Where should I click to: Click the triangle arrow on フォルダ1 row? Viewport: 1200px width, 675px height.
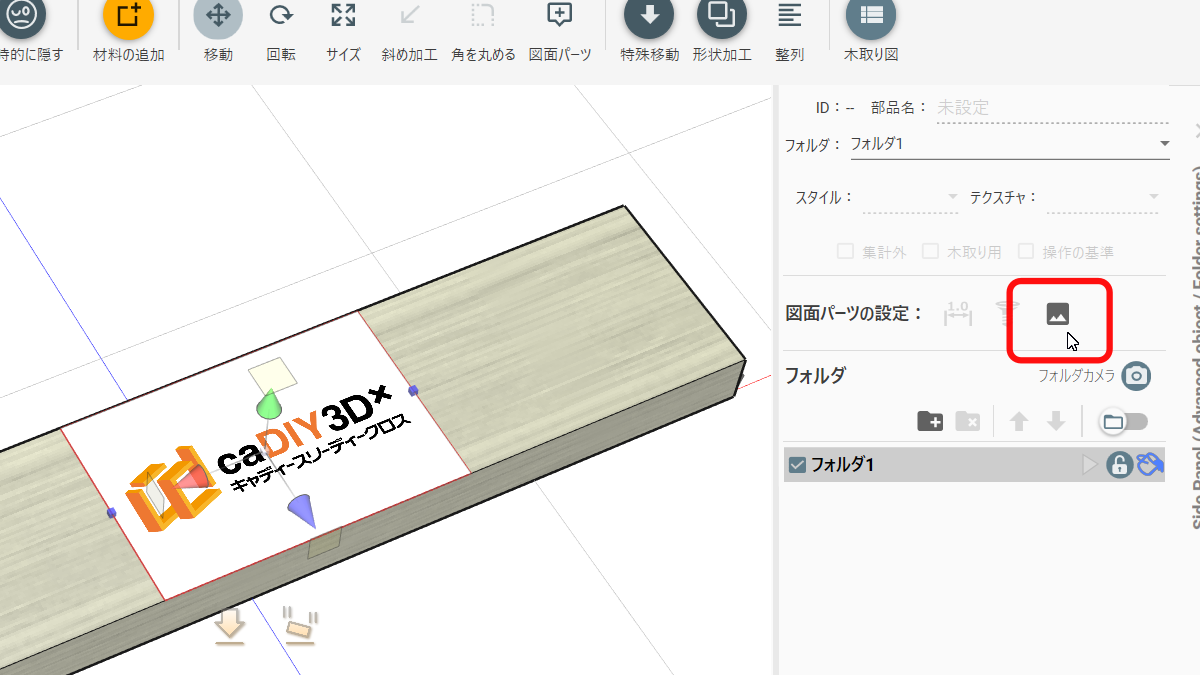[1091, 464]
